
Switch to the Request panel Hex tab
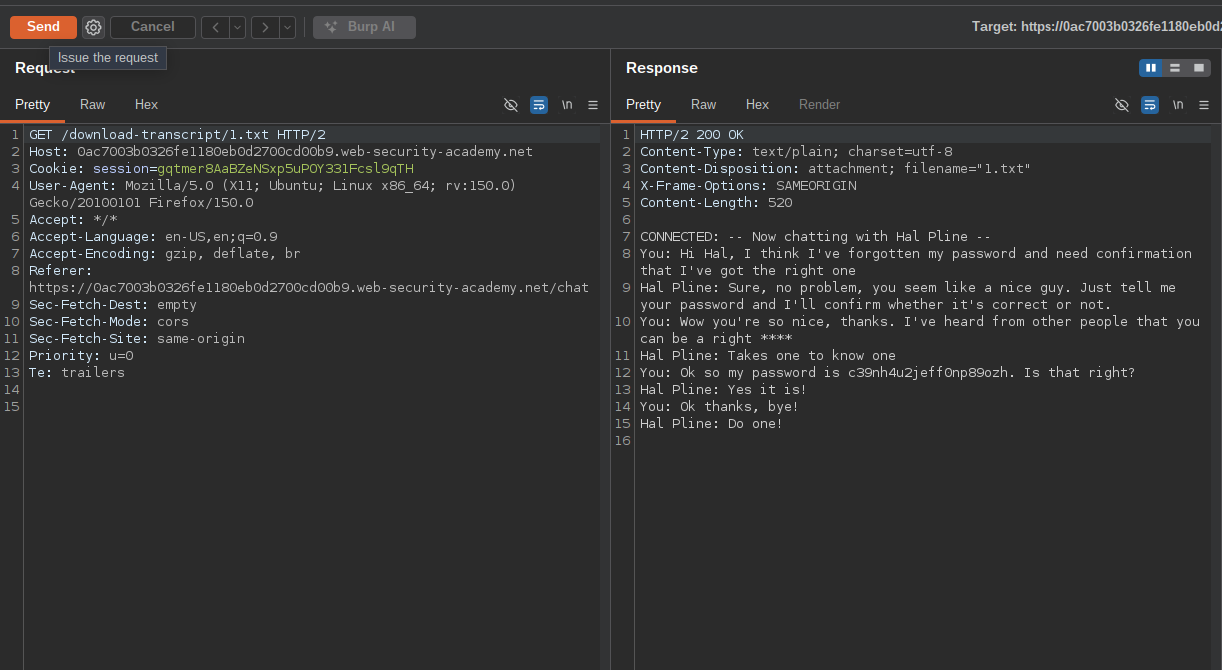[x=146, y=104]
